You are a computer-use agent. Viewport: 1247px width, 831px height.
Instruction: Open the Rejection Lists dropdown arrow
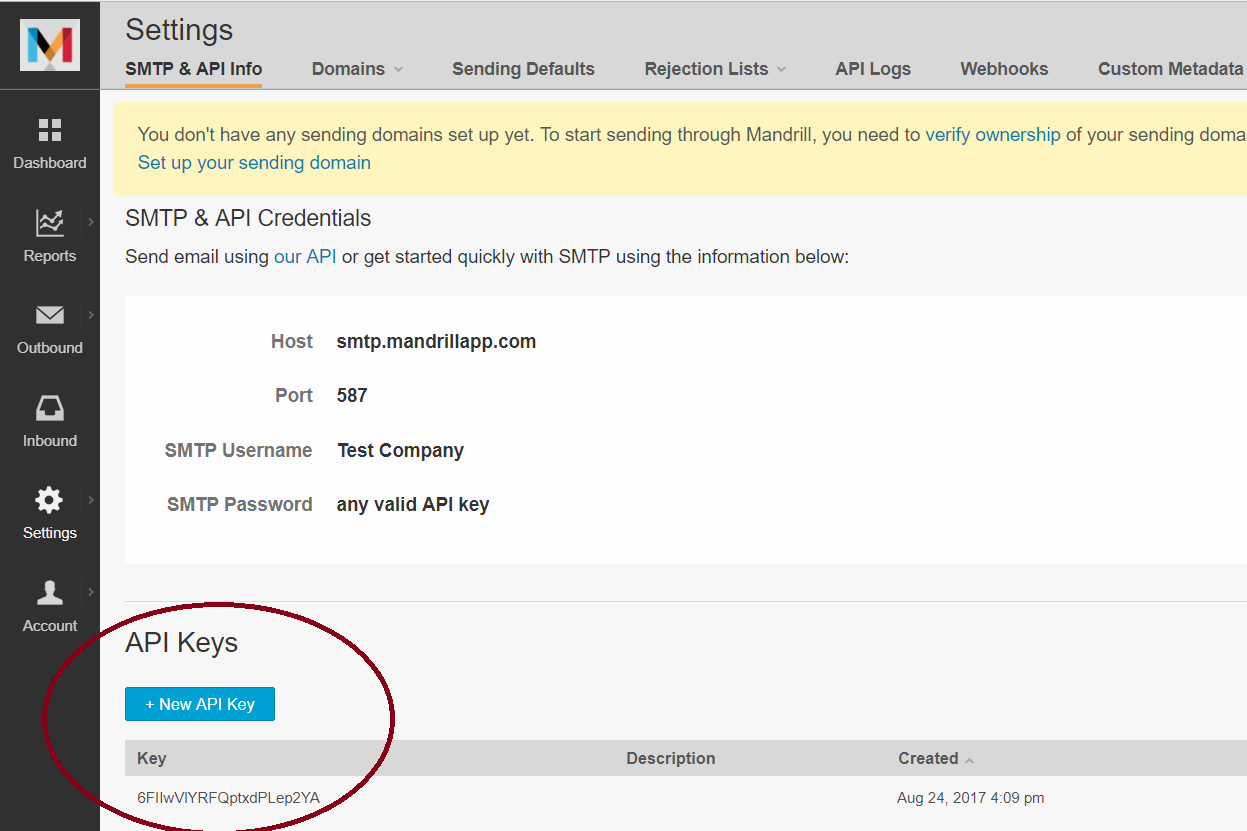pos(781,70)
